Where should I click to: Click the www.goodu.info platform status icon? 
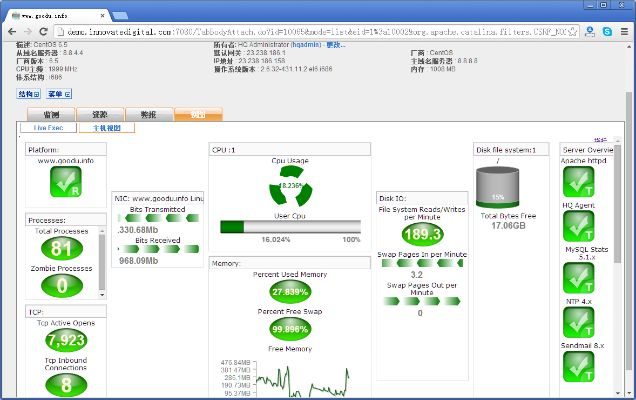tap(66, 182)
